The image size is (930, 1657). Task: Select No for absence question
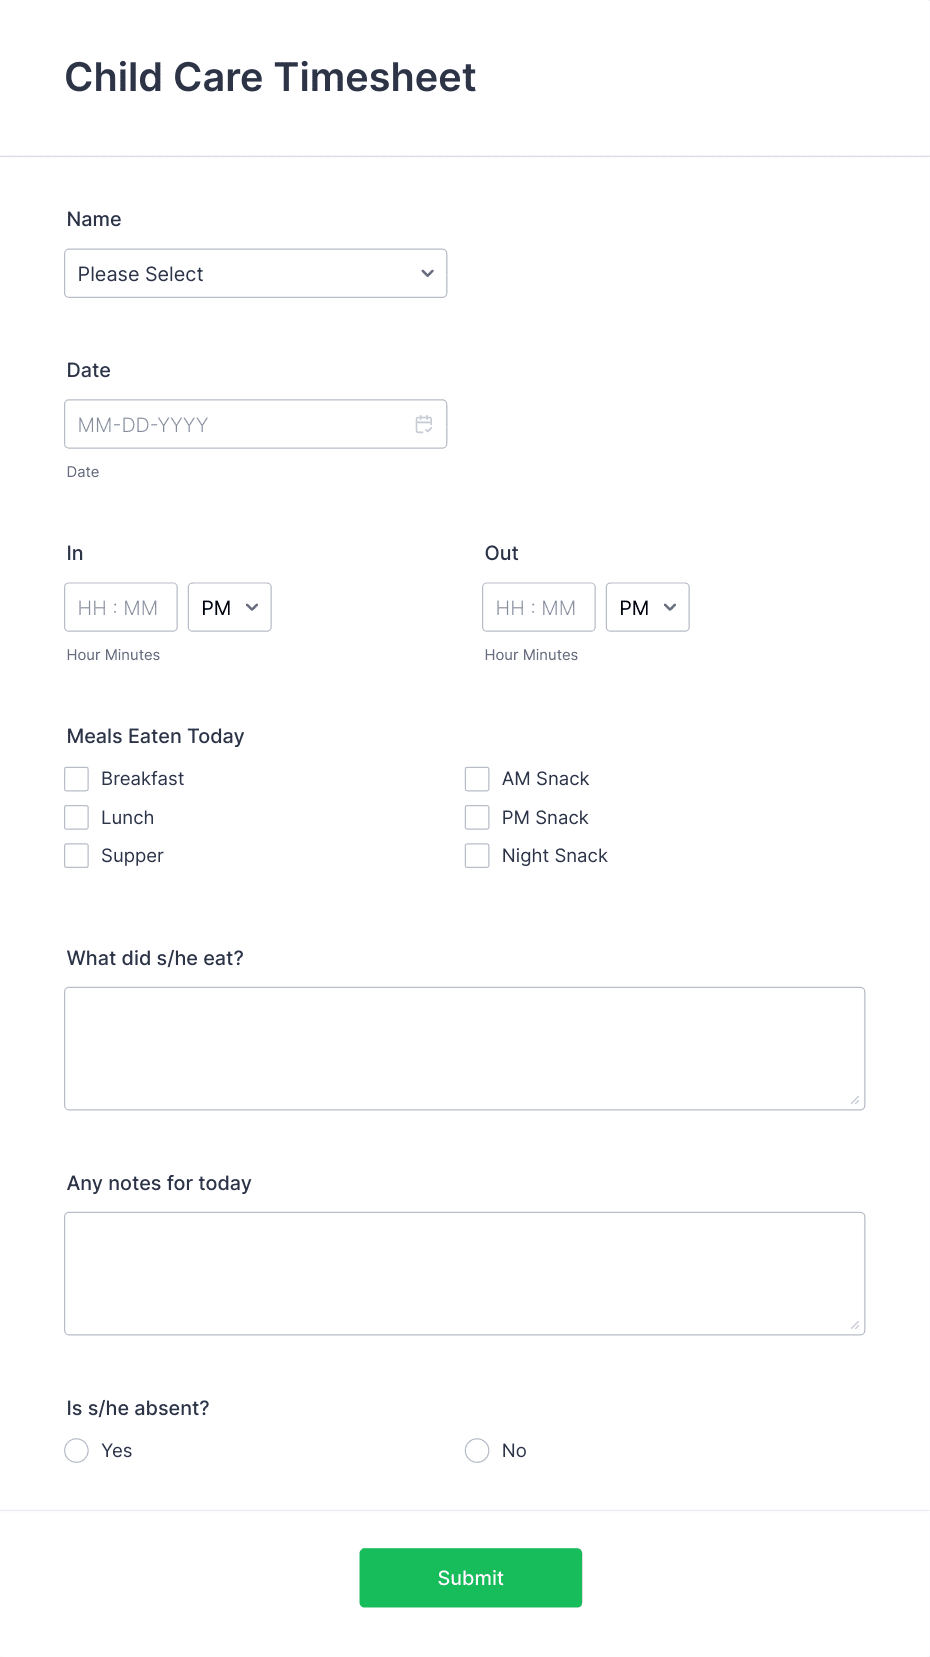(477, 1450)
